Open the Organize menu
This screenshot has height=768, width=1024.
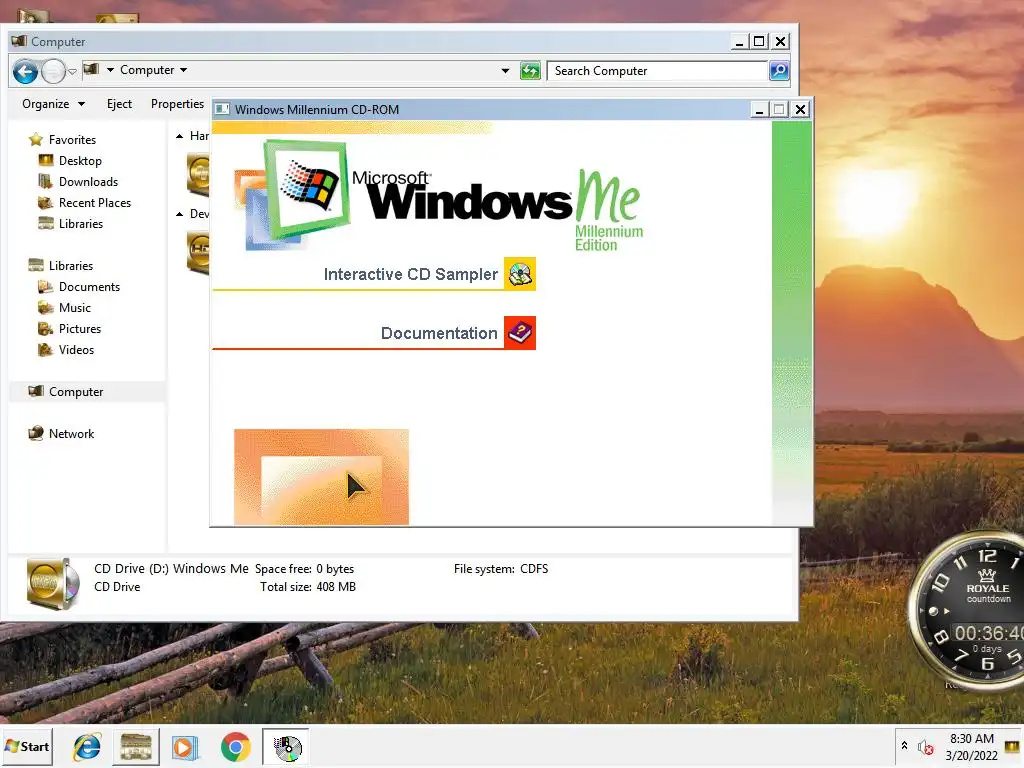(x=54, y=104)
